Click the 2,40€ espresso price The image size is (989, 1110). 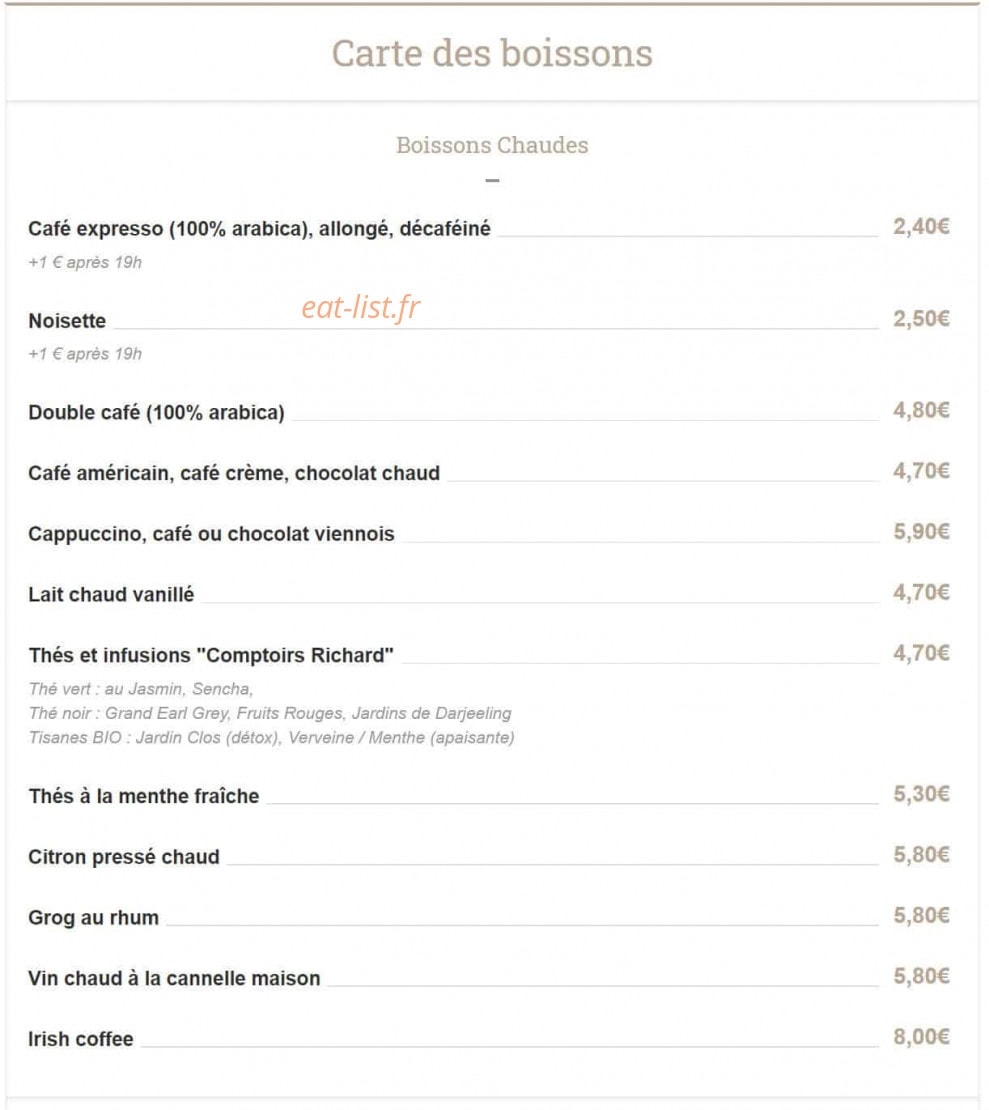[921, 227]
